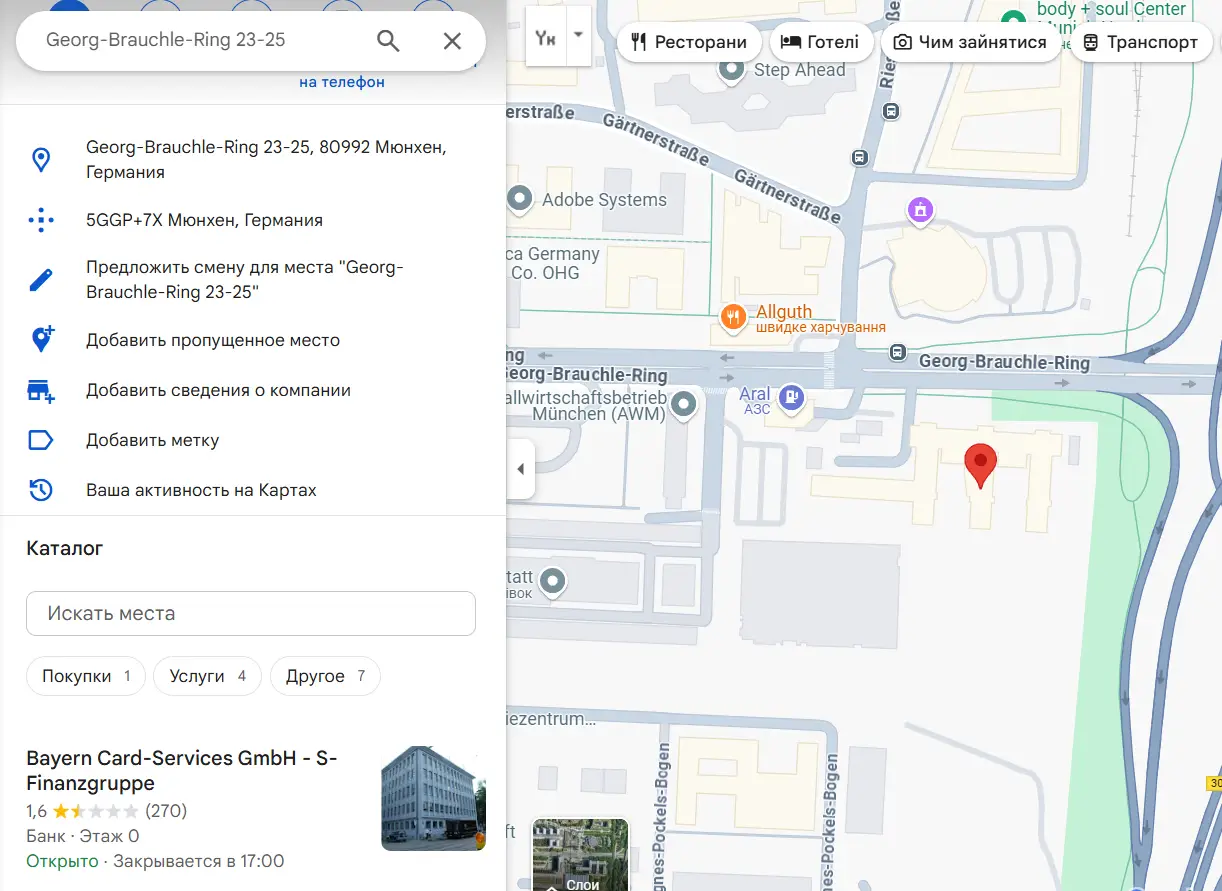
Task: Click the purple marker near Gärtnerstraße
Action: click(920, 210)
